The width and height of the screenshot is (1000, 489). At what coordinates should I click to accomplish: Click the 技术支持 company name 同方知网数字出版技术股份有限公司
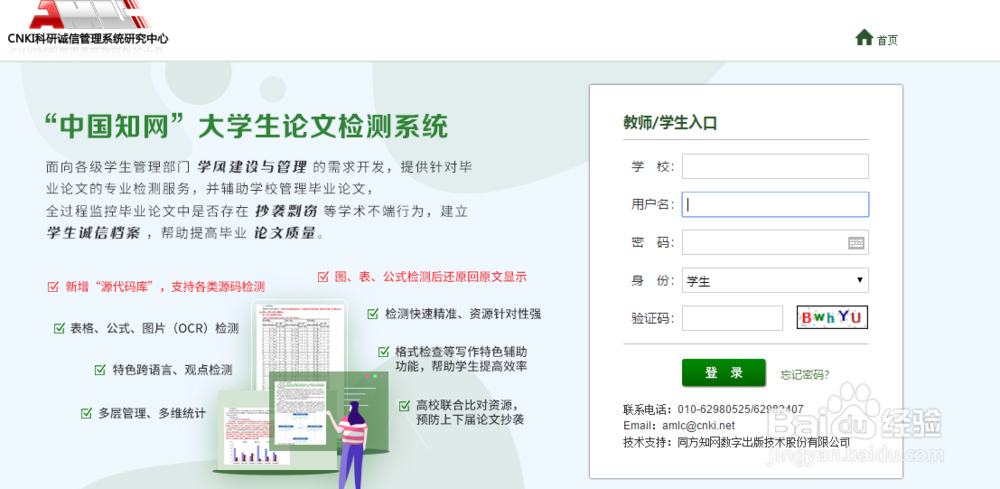coord(763,442)
